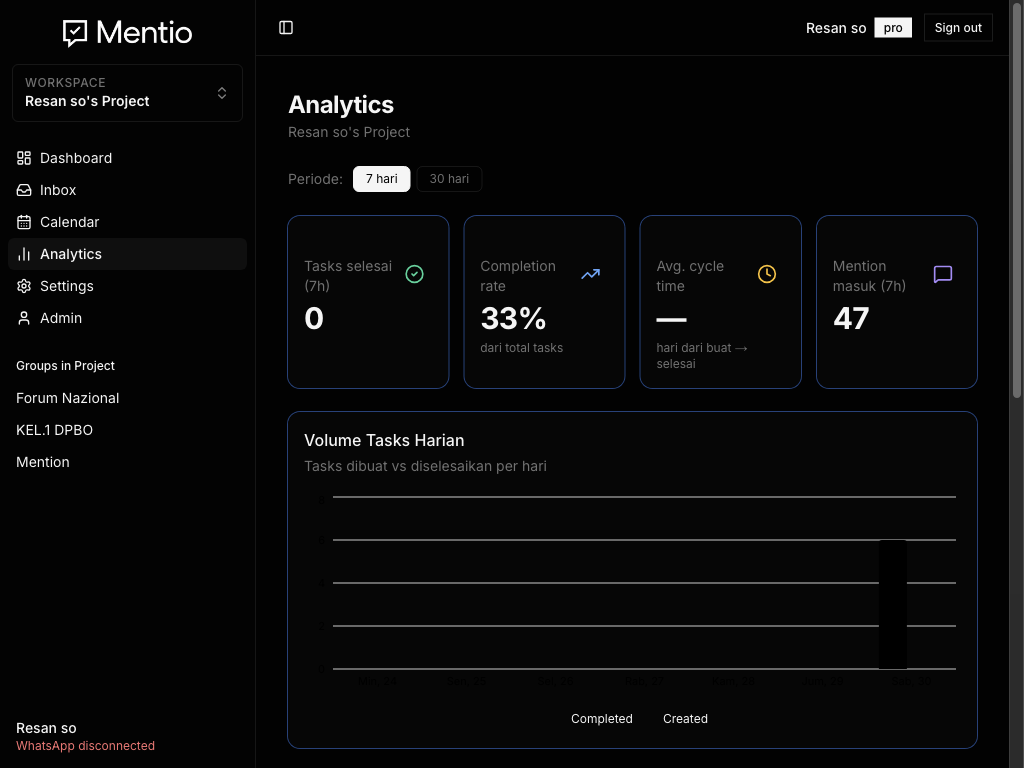Toggle the Created series in chart legend
The width and height of the screenshot is (1024, 768).
pos(685,718)
